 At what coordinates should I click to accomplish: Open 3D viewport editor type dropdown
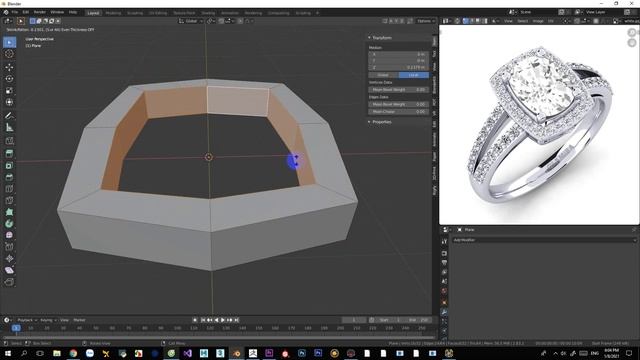tap(8, 21)
